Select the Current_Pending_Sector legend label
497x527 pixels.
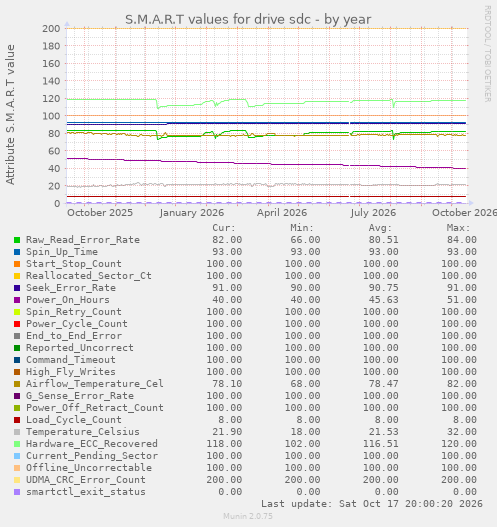[92, 456]
